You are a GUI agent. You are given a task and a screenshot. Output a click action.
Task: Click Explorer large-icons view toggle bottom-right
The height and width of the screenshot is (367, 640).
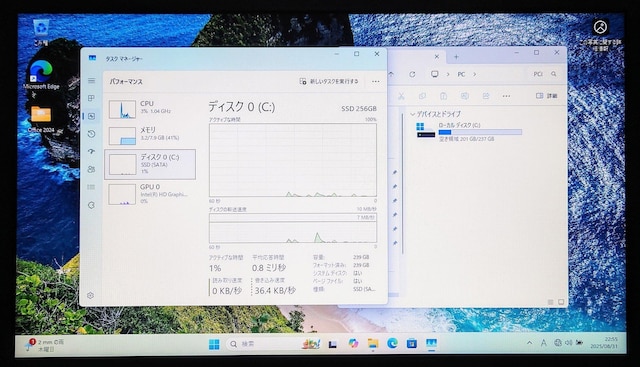[x=561, y=302]
